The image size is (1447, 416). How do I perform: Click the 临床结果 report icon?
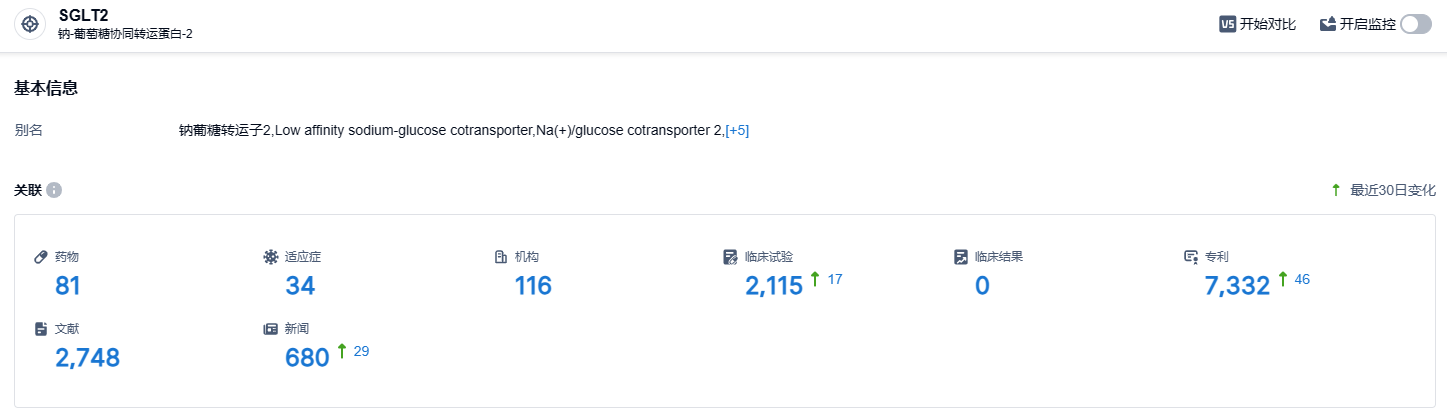961,257
